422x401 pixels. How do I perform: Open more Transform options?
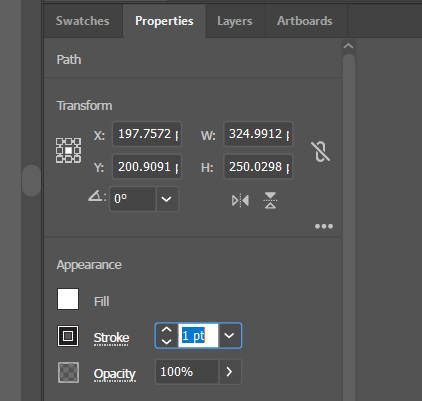click(324, 226)
